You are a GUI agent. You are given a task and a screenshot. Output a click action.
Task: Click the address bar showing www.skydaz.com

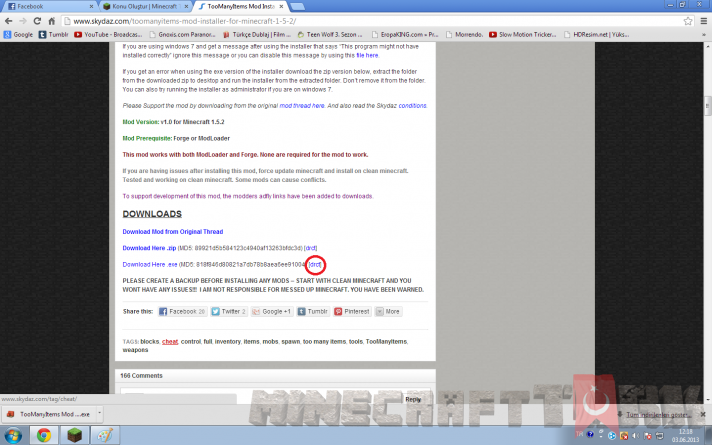point(370,21)
